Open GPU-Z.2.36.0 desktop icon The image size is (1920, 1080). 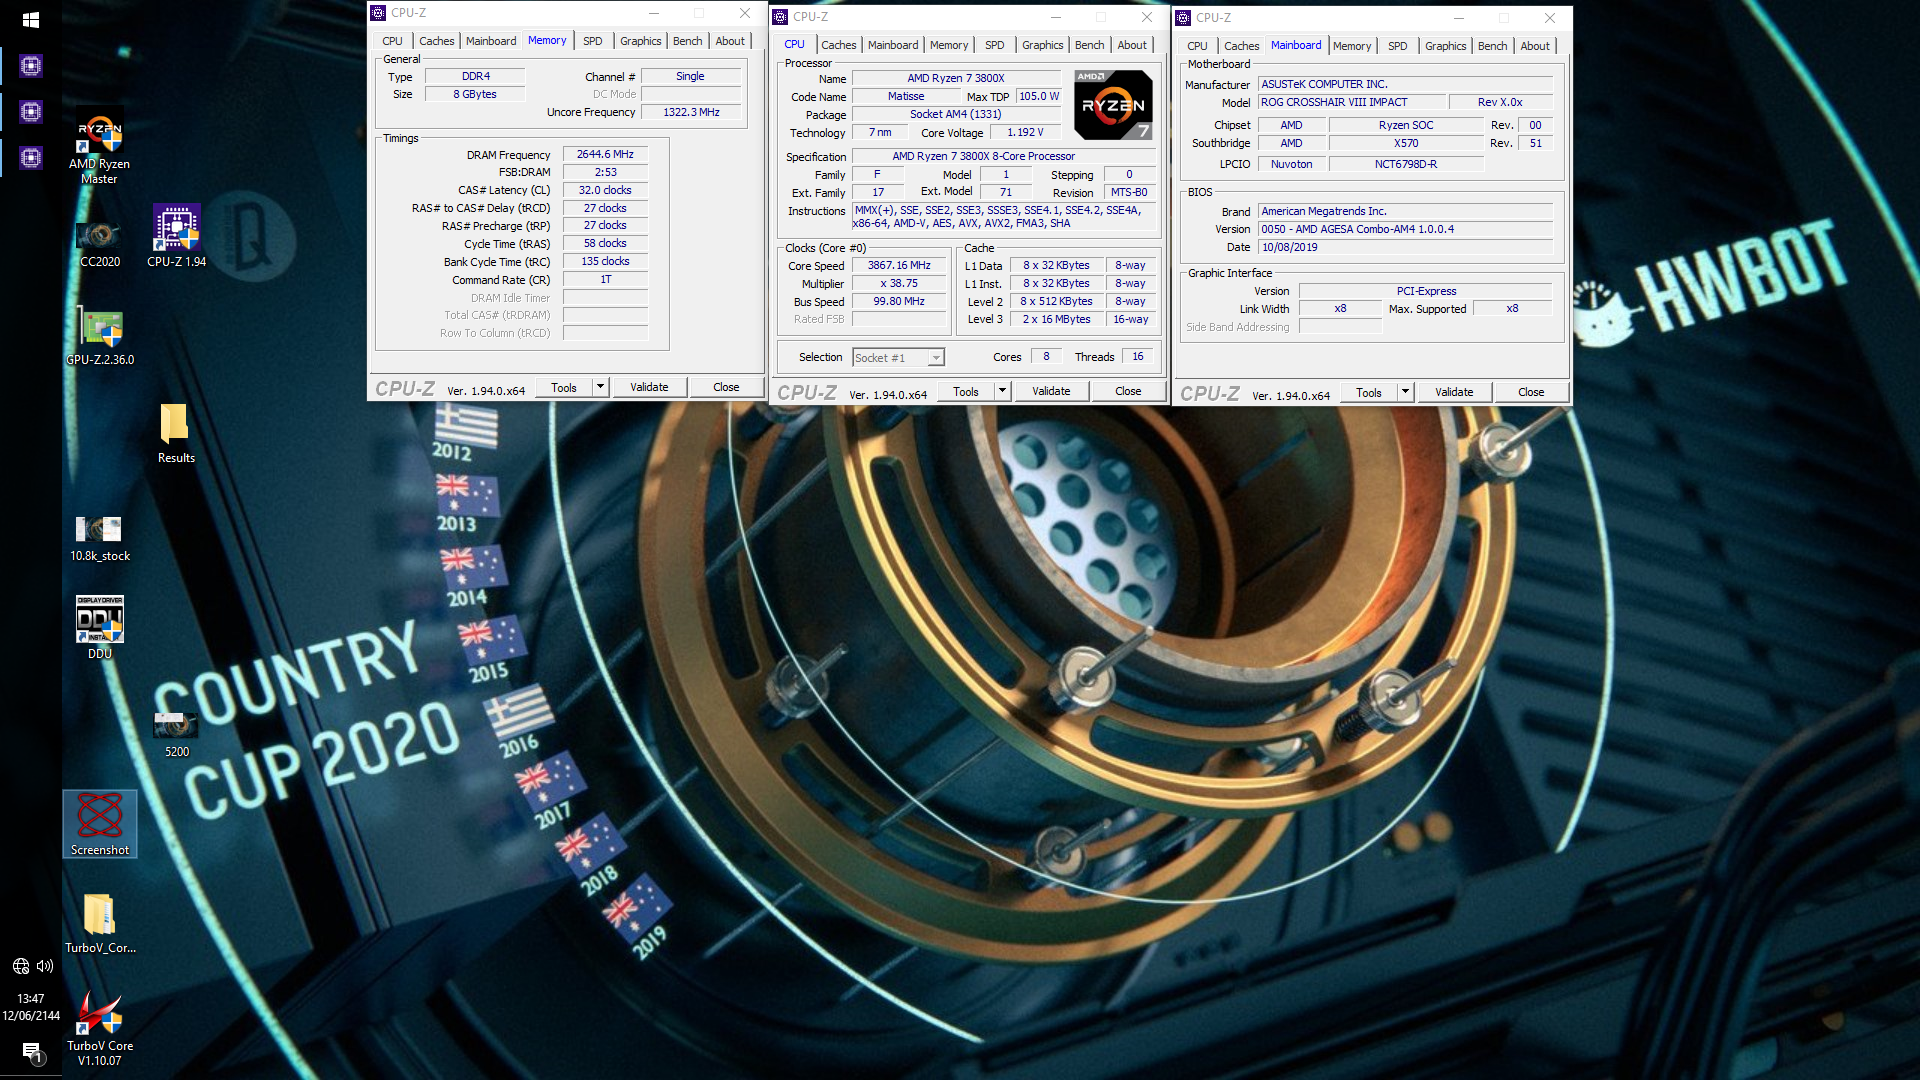pyautogui.click(x=99, y=338)
